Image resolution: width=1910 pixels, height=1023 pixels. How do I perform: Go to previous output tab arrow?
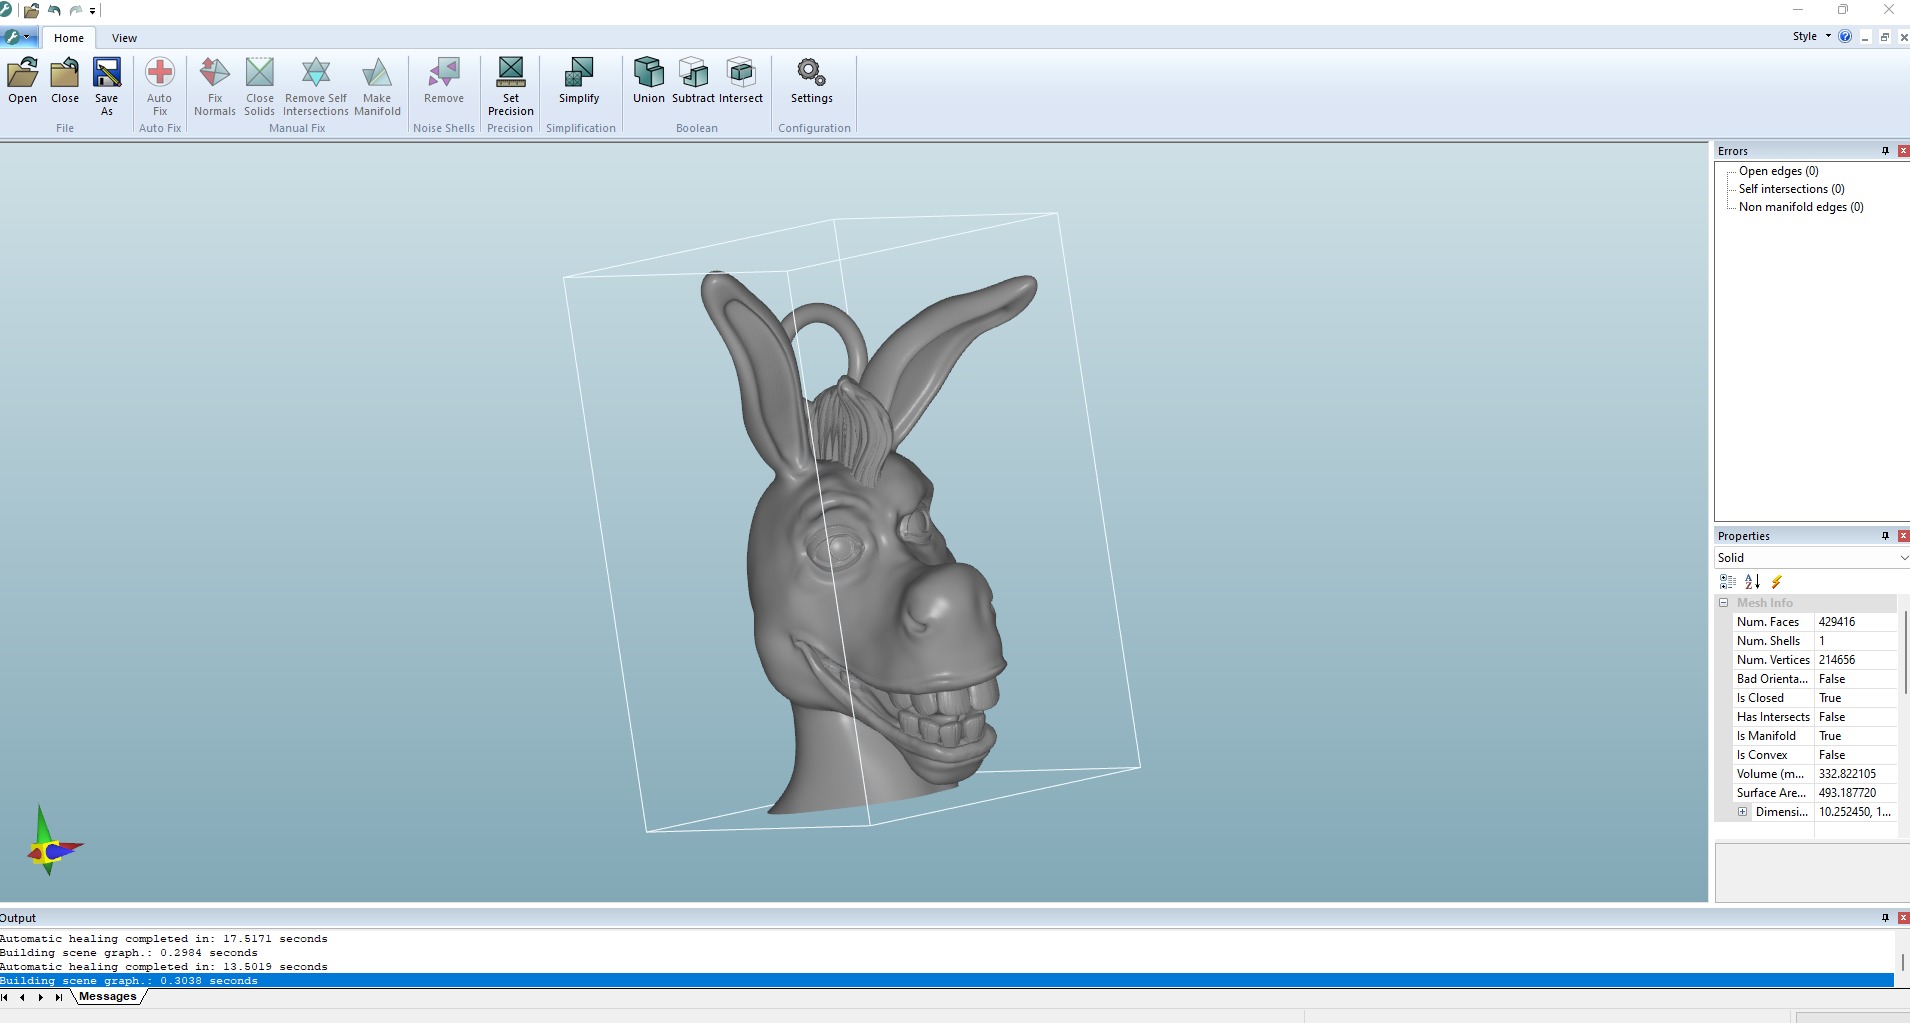(22, 997)
